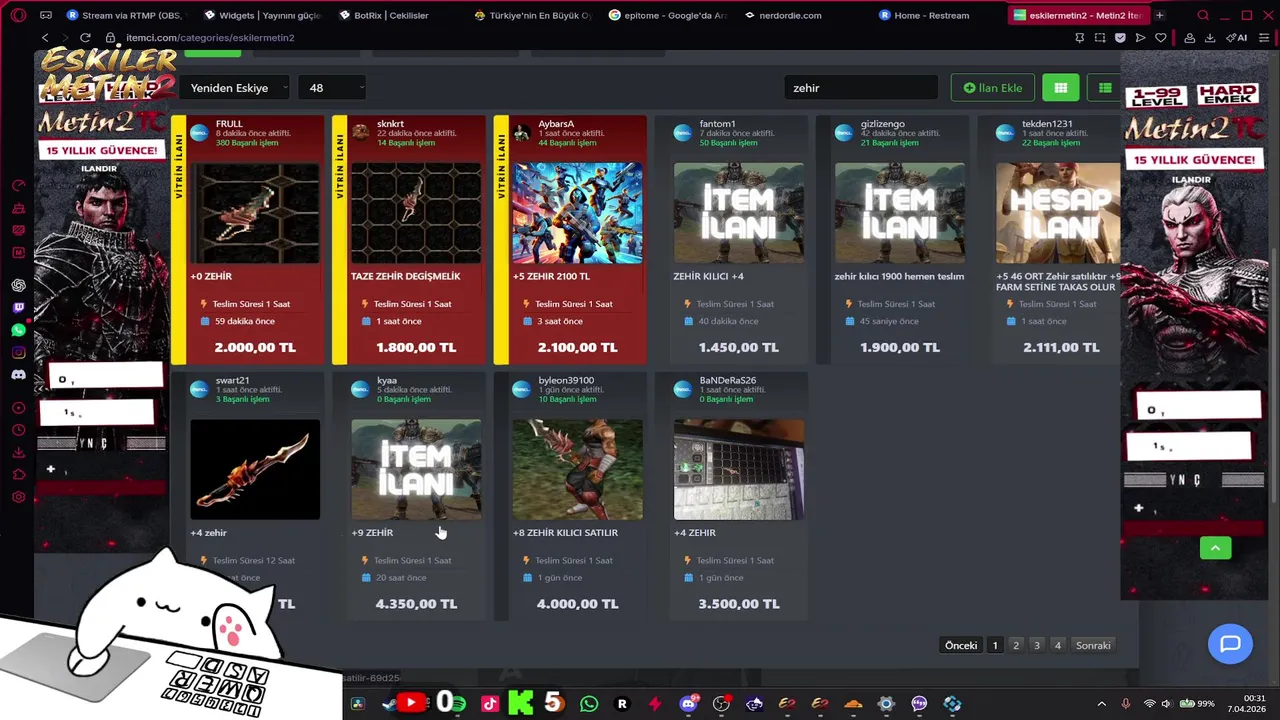
Task: Switch to grid view layout
Action: (1061, 88)
